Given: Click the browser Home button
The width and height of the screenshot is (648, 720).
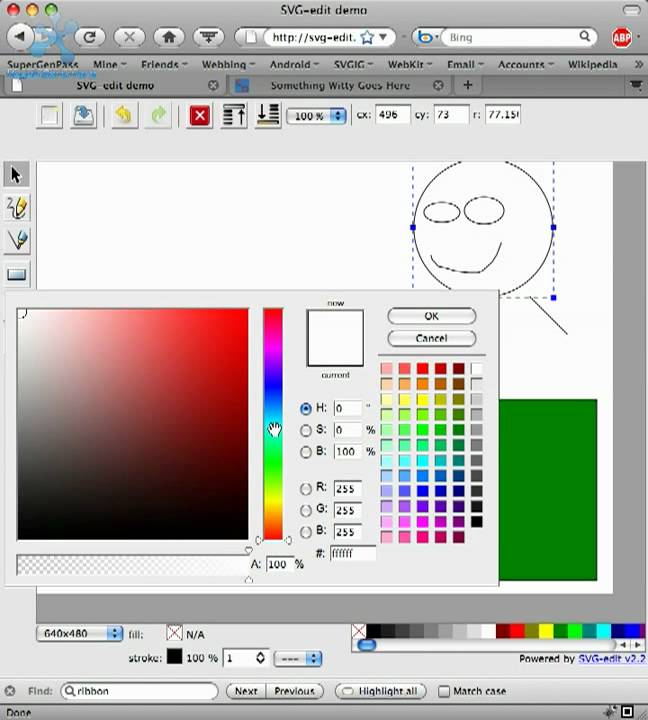Looking at the screenshot, I should pyautogui.click(x=169, y=37).
